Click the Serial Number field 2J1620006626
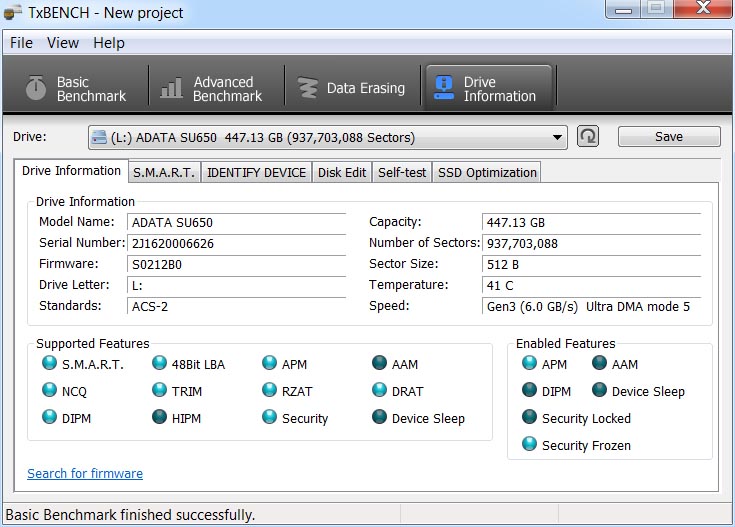This screenshot has height=527, width=735. [237, 243]
